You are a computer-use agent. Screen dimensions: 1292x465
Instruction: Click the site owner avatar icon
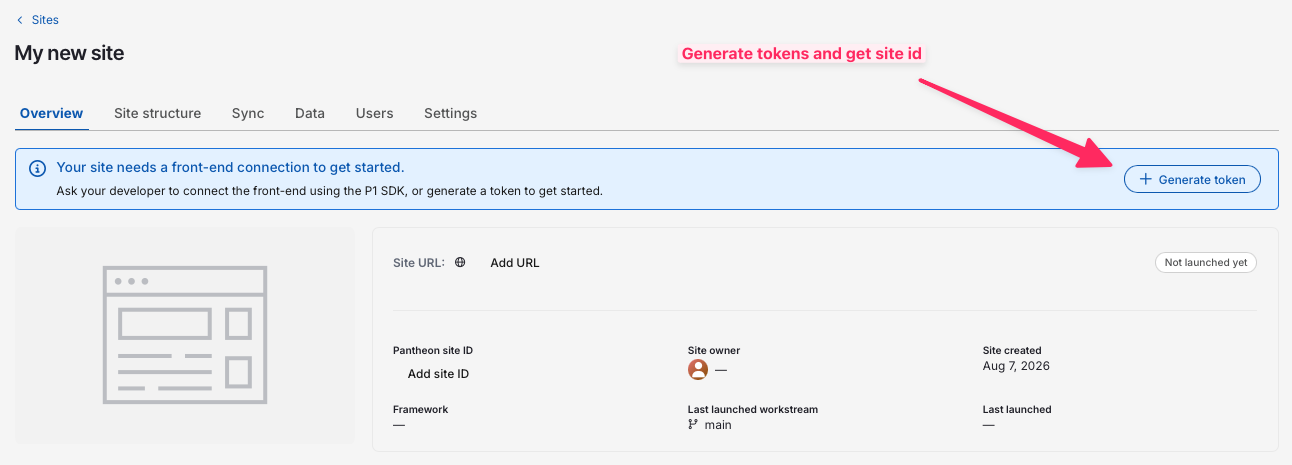point(698,370)
